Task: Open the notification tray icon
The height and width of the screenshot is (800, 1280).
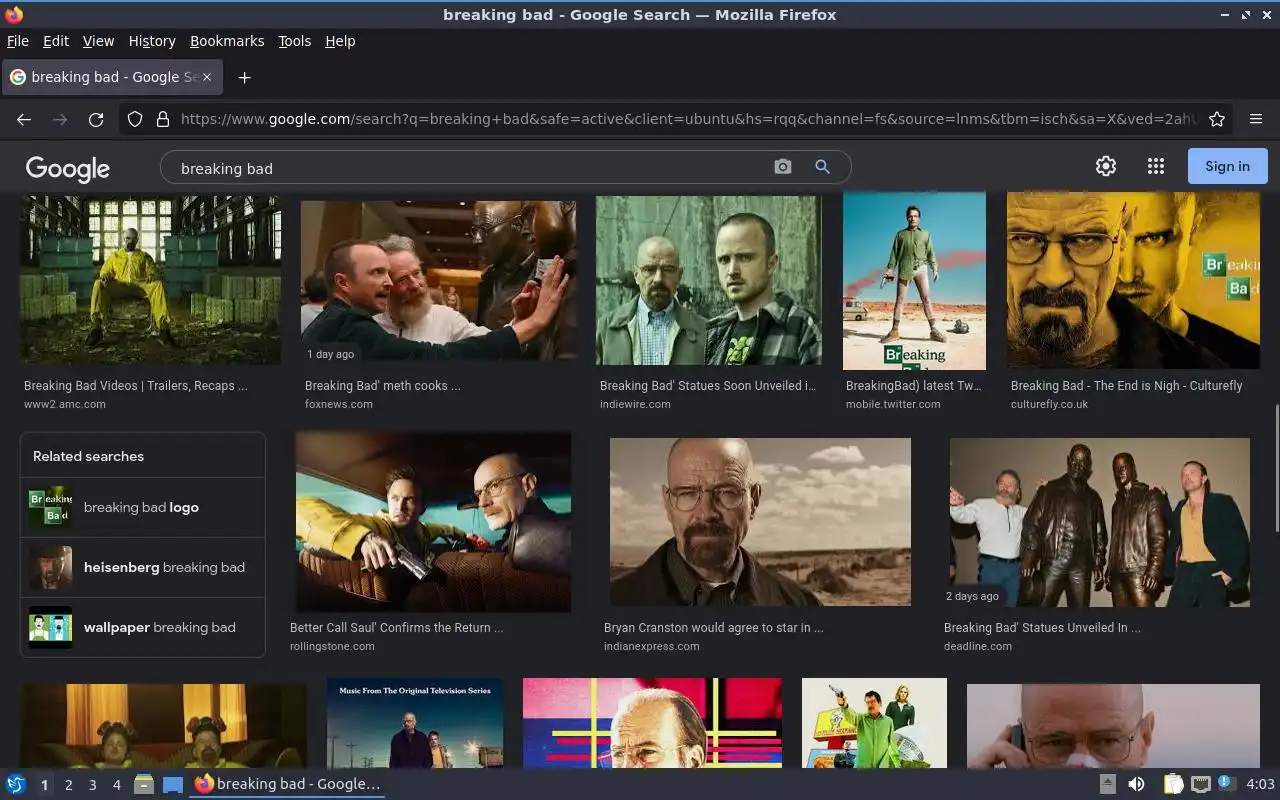Action: [1227, 783]
